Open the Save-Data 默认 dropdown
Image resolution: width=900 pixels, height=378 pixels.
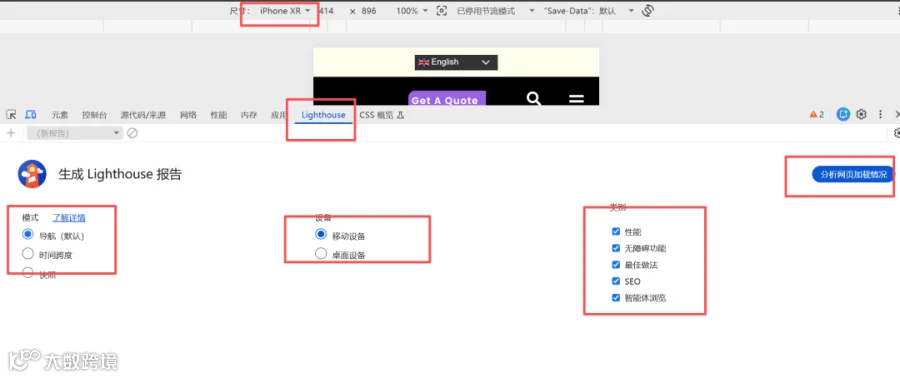point(589,11)
